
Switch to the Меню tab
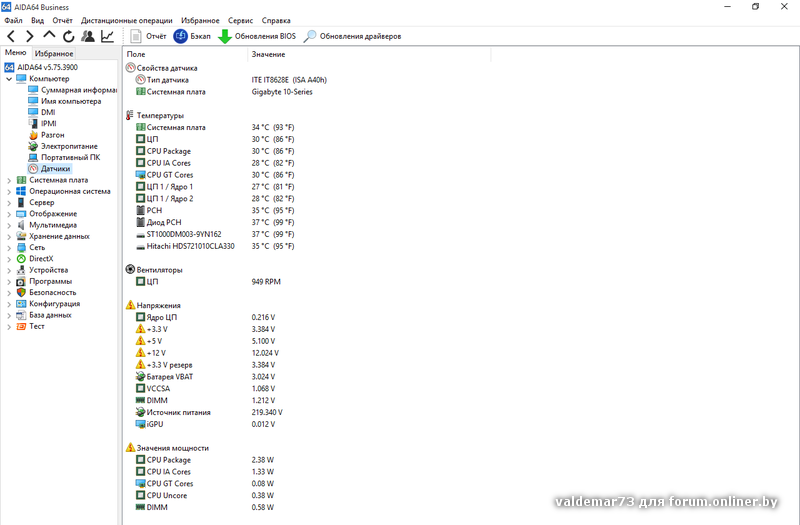pos(15,53)
